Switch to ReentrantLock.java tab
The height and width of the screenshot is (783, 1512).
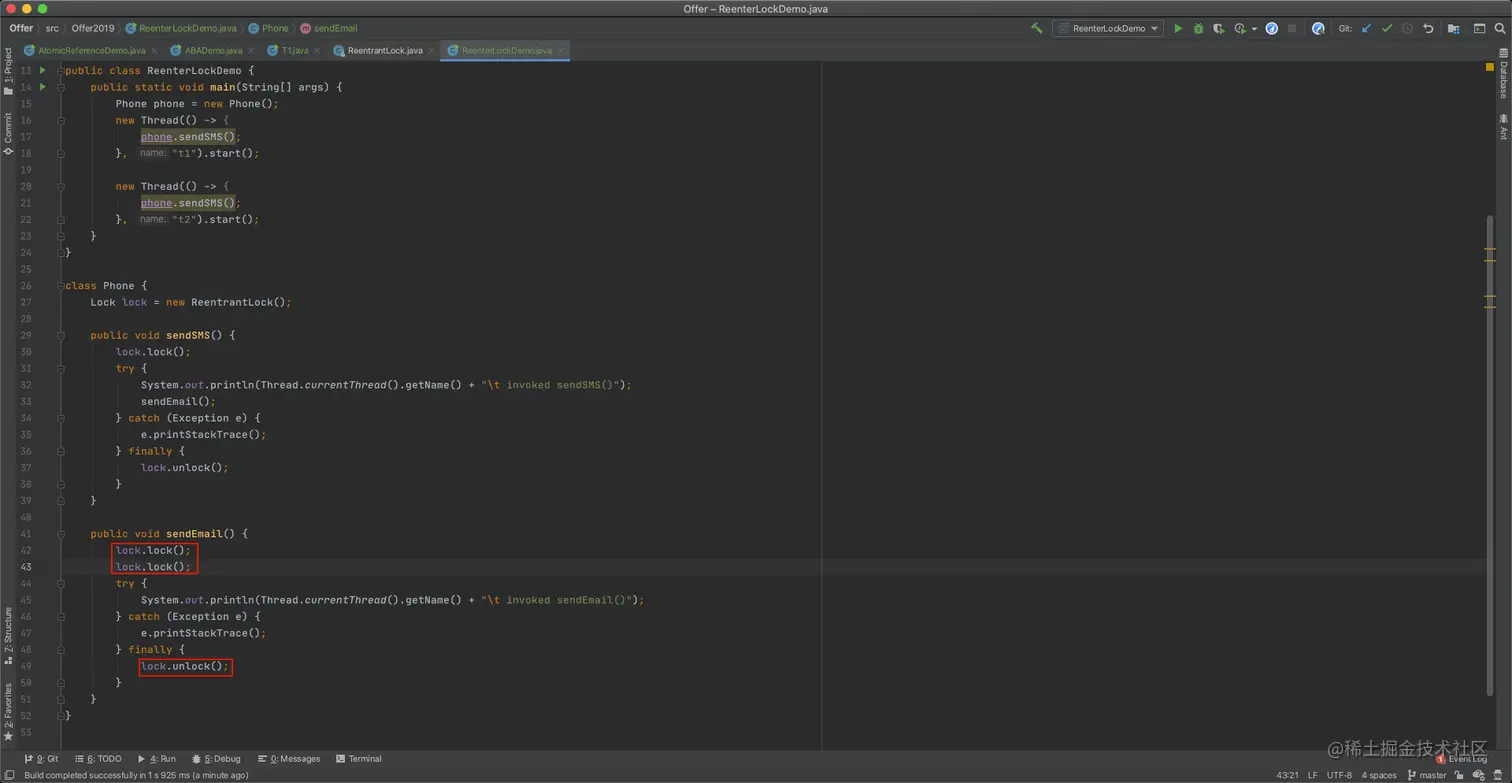coord(385,50)
